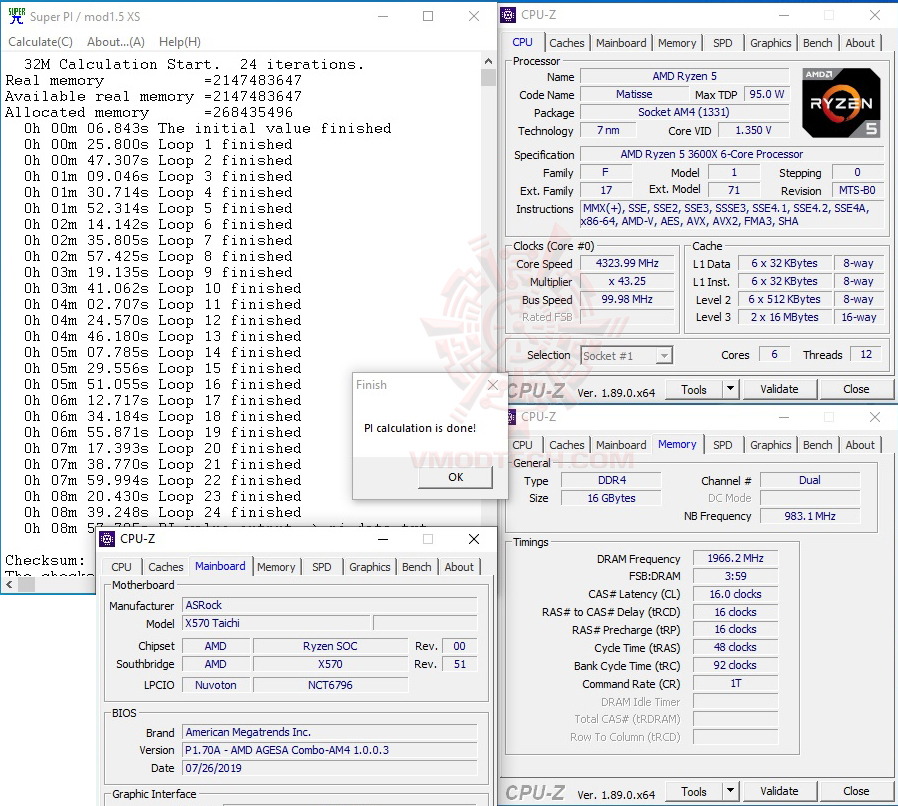Open the Memory tab in the Mainboard window

(276, 567)
